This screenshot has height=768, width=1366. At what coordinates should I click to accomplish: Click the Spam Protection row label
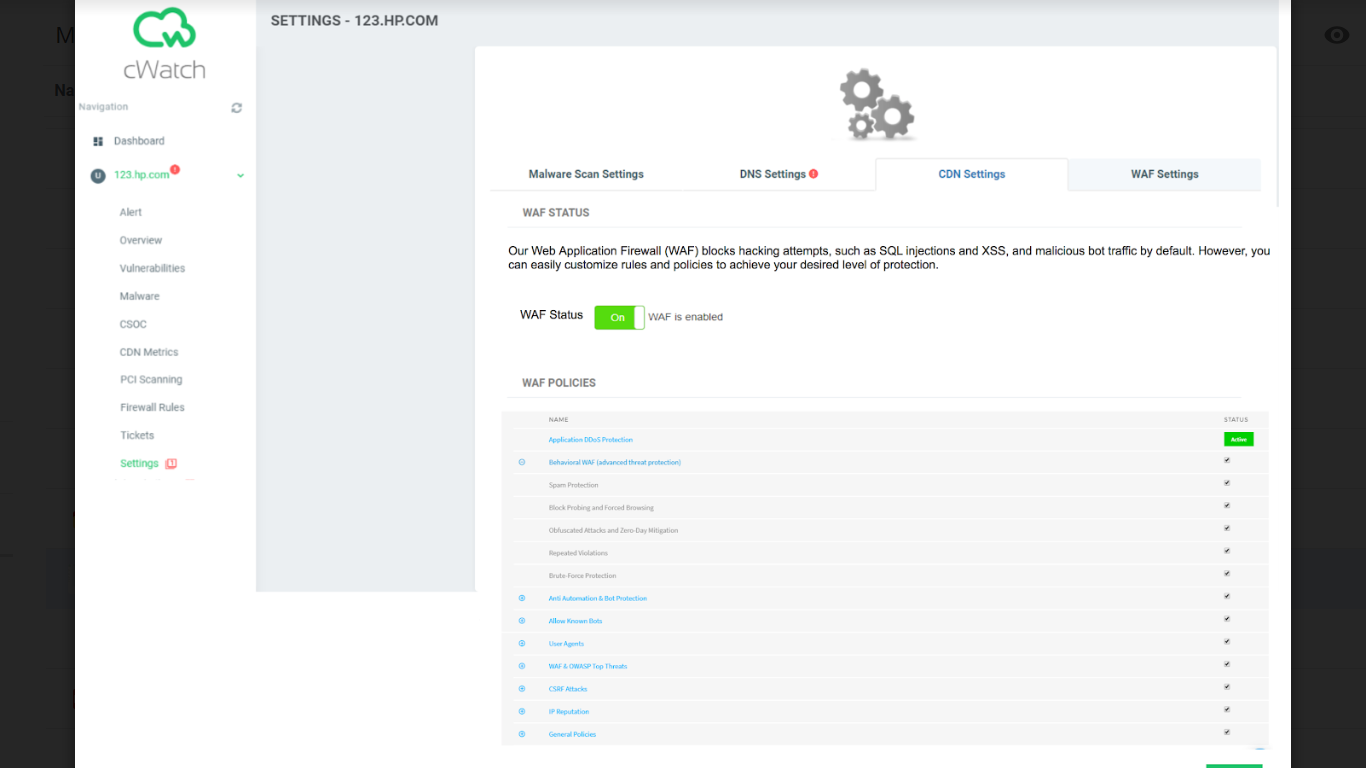[574, 485]
